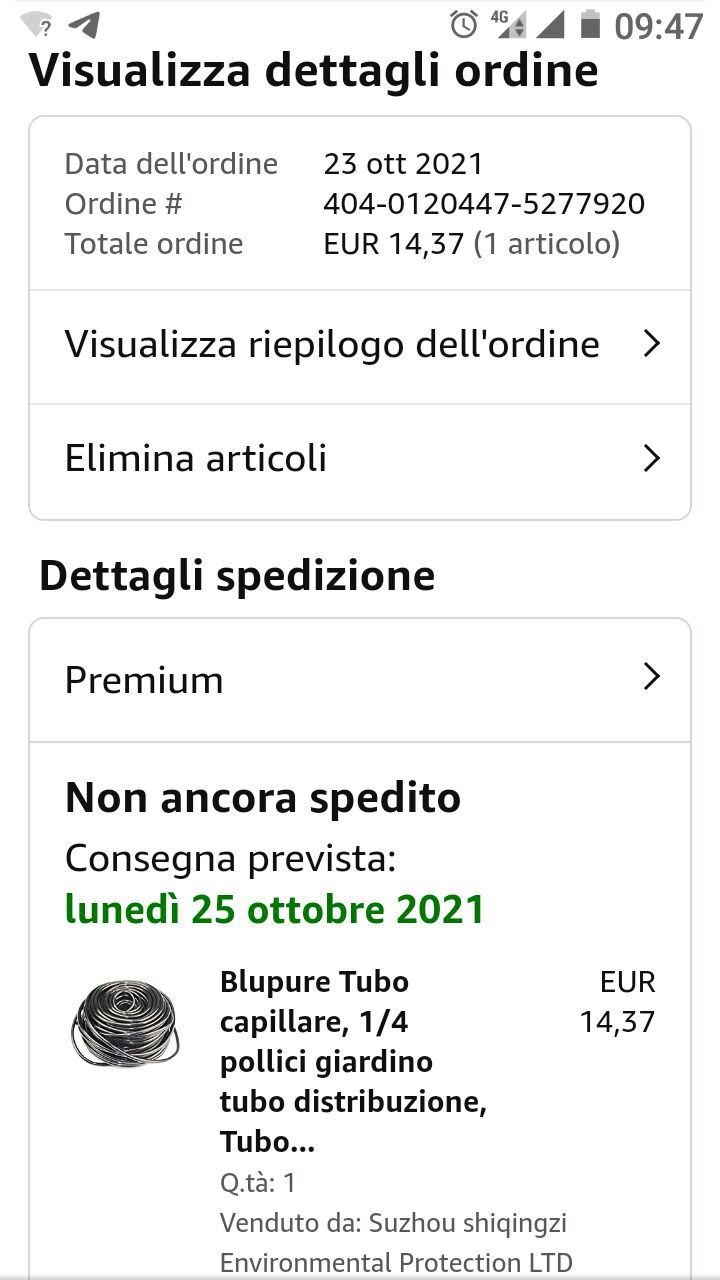Screen dimensions: 720x1280
Task: Tap the Wi-Fi status icon
Action: [x=37, y=24]
